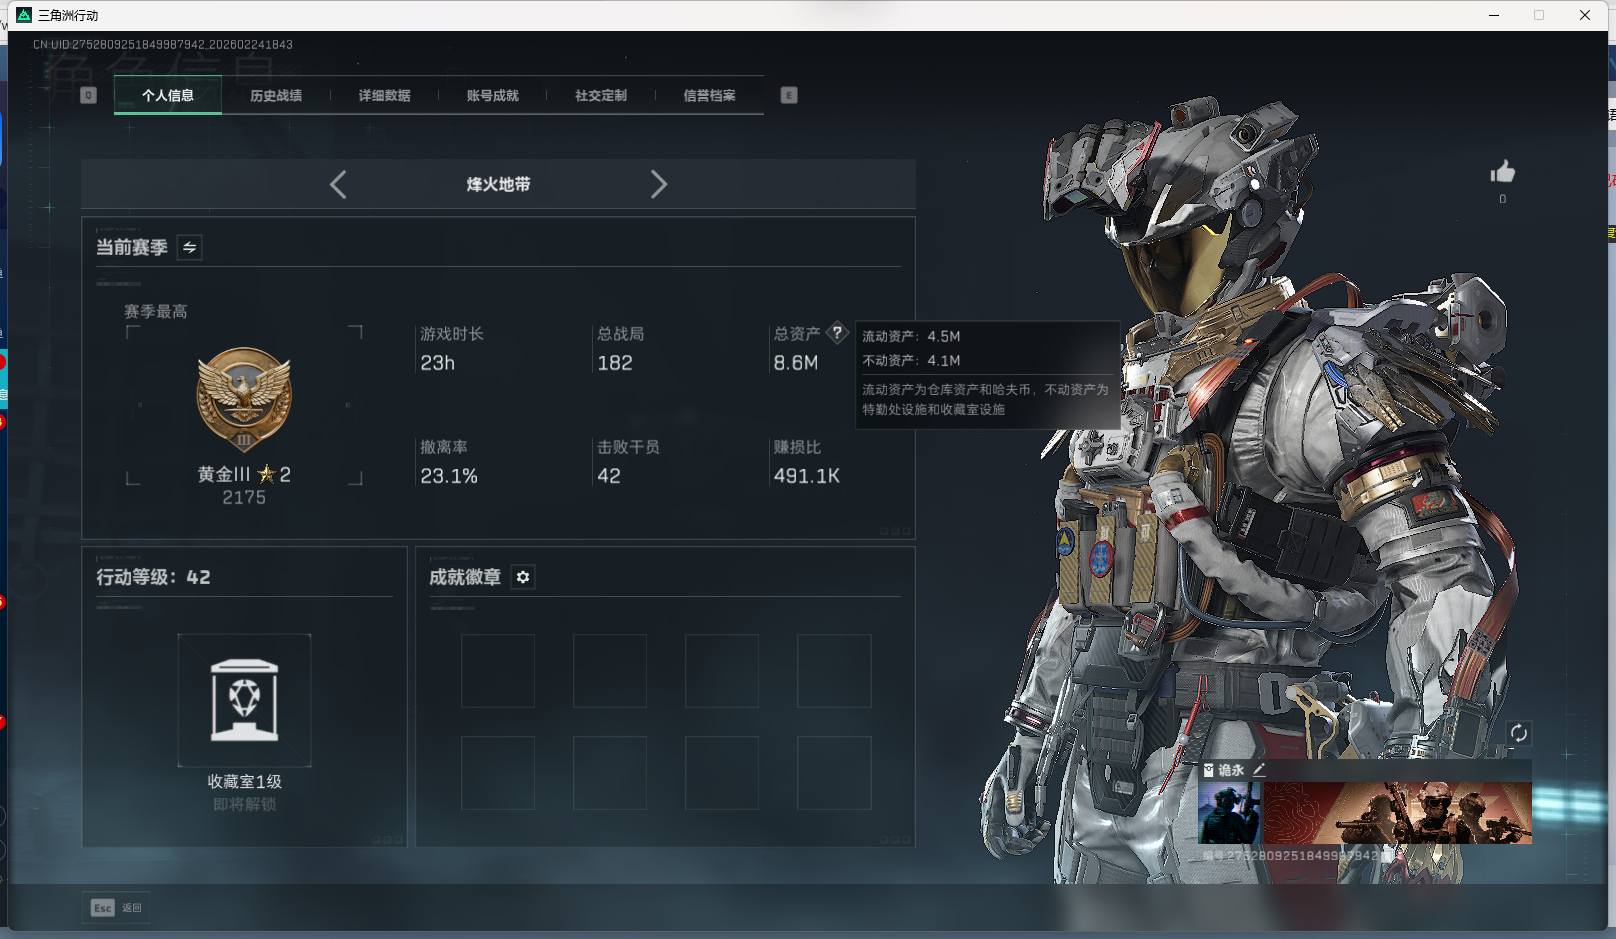Viewport: 1616px width, 939px height.
Task: Click the badge icon before 诡永
Action: point(1208,770)
